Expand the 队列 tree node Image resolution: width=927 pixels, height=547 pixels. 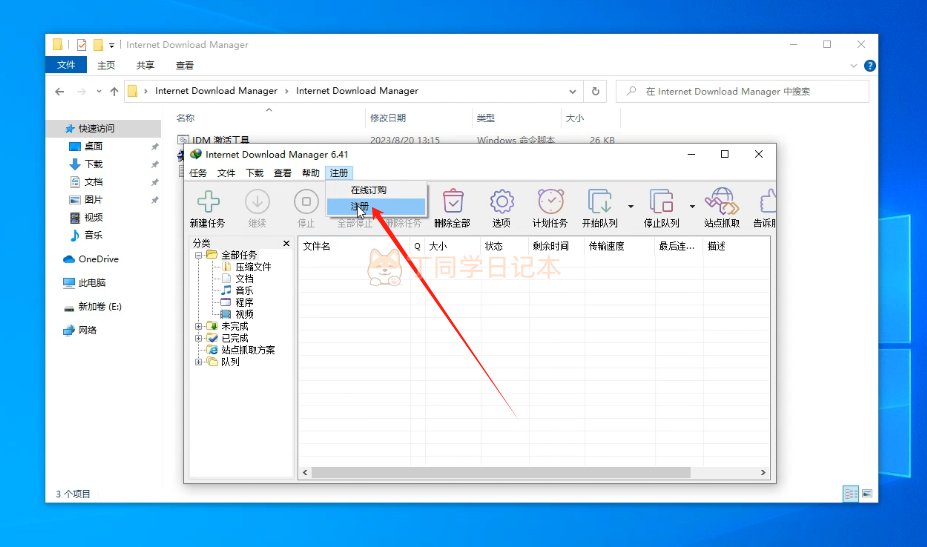tap(199, 361)
